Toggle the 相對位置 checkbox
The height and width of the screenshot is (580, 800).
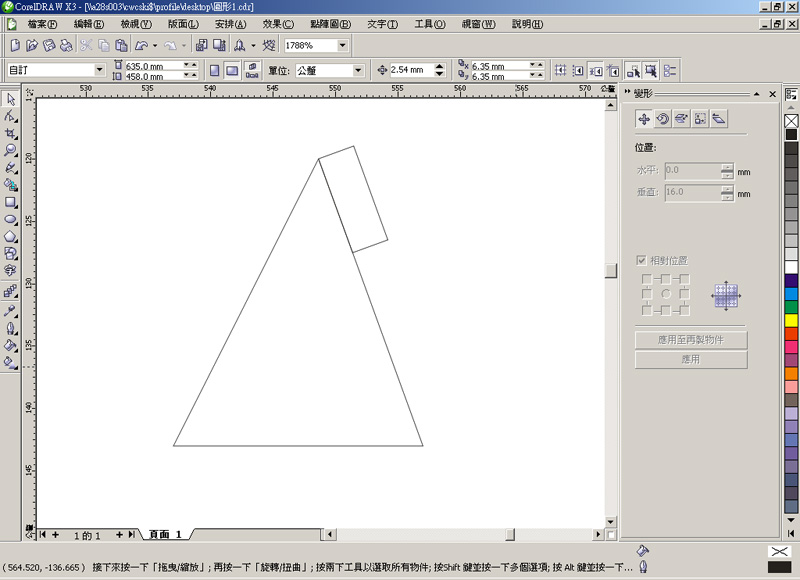641,260
